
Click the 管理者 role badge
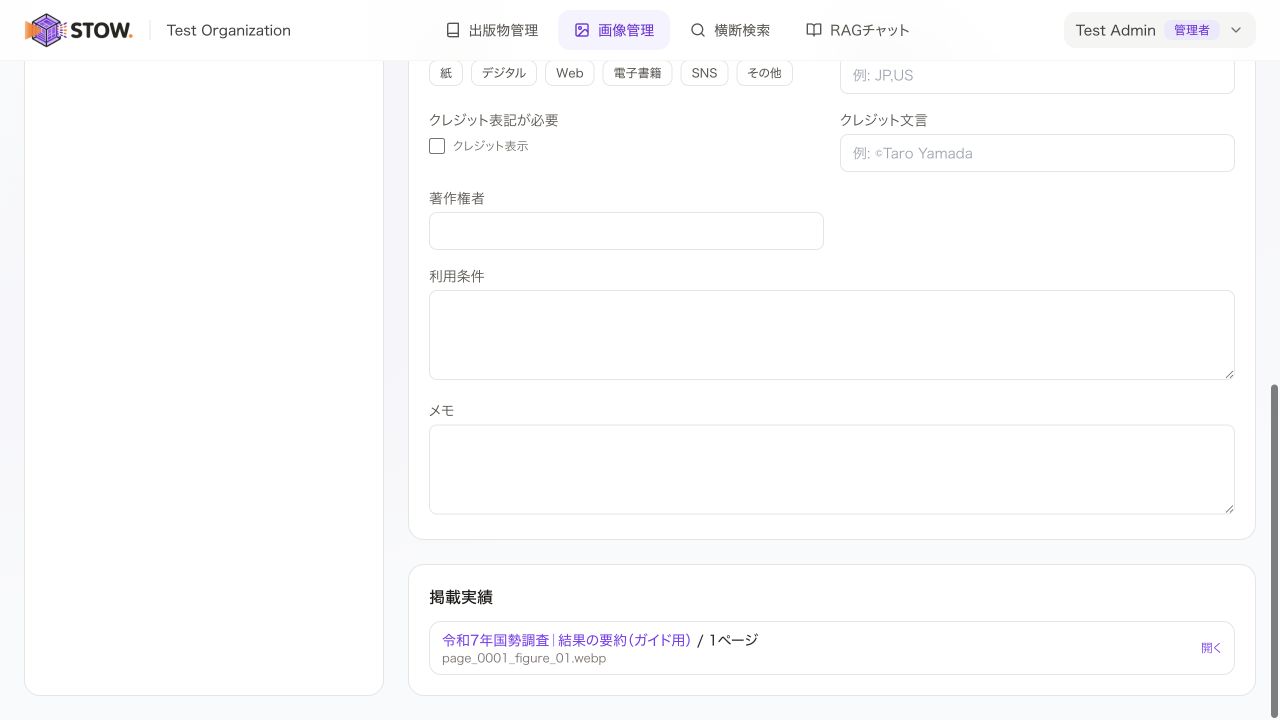click(1191, 30)
